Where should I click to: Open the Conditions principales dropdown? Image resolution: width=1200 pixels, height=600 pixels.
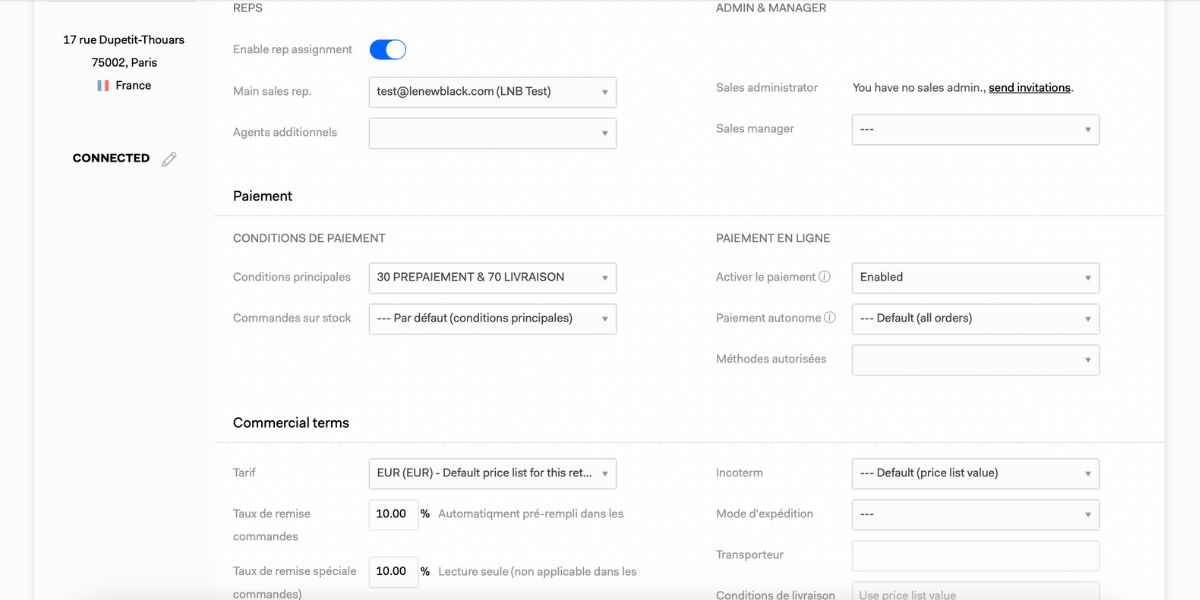click(x=493, y=277)
